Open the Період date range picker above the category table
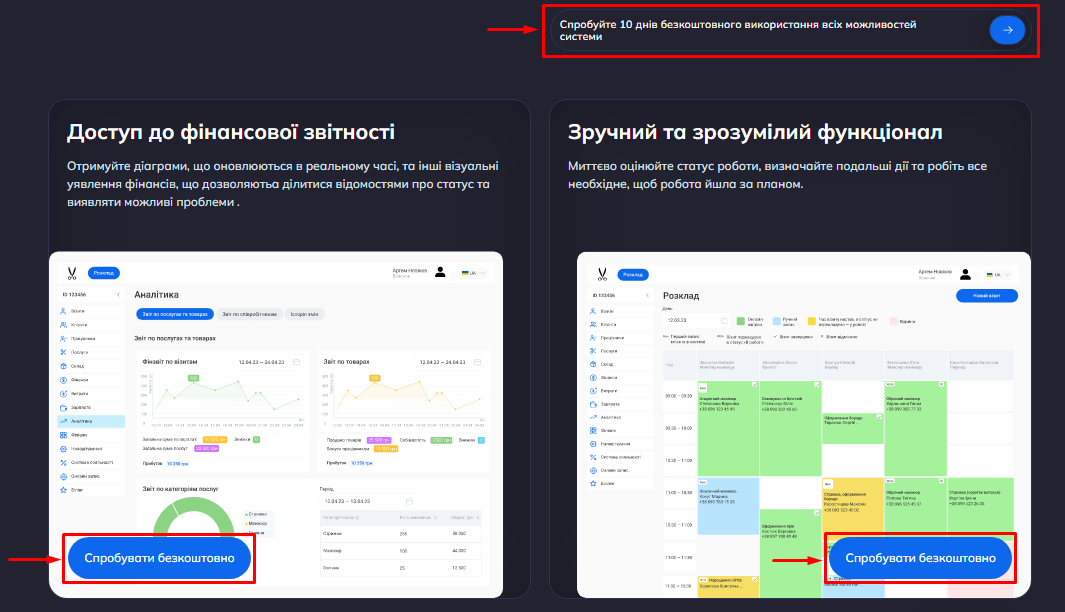 click(x=367, y=500)
